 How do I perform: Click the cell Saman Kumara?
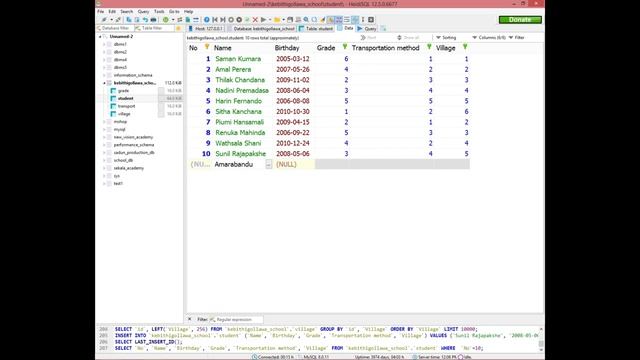click(x=238, y=59)
